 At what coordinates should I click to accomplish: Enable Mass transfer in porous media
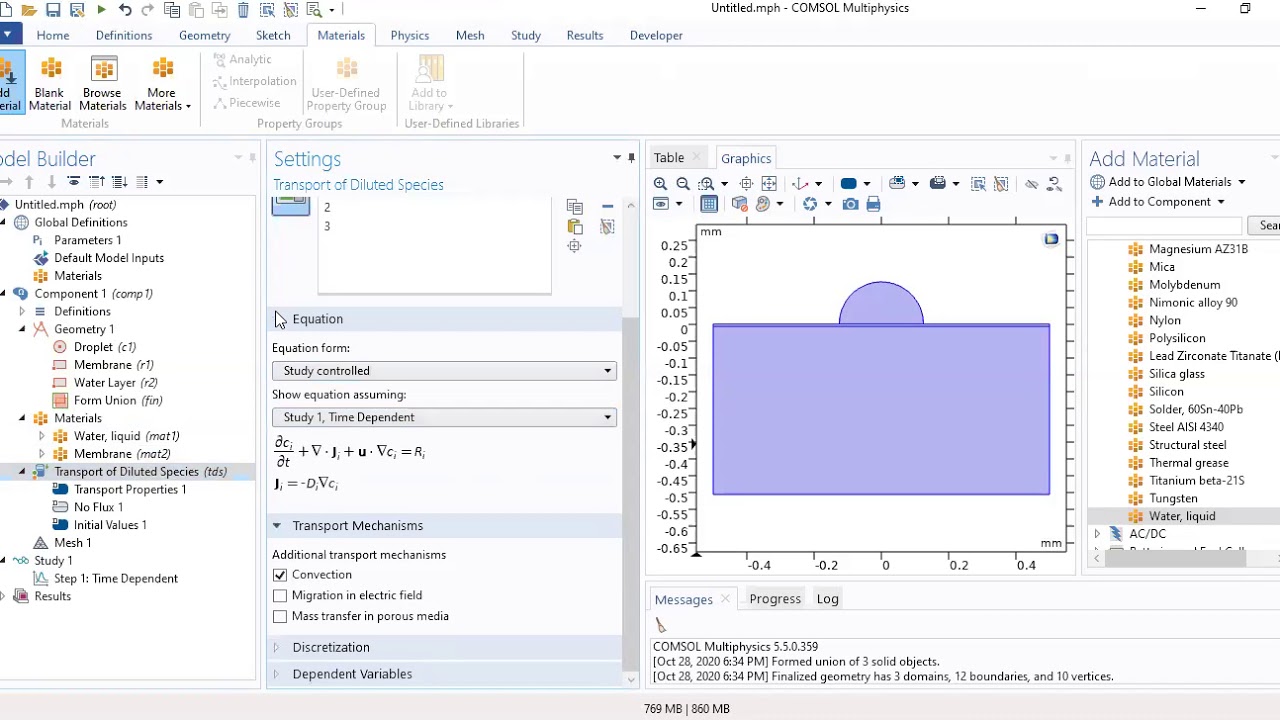280,617
